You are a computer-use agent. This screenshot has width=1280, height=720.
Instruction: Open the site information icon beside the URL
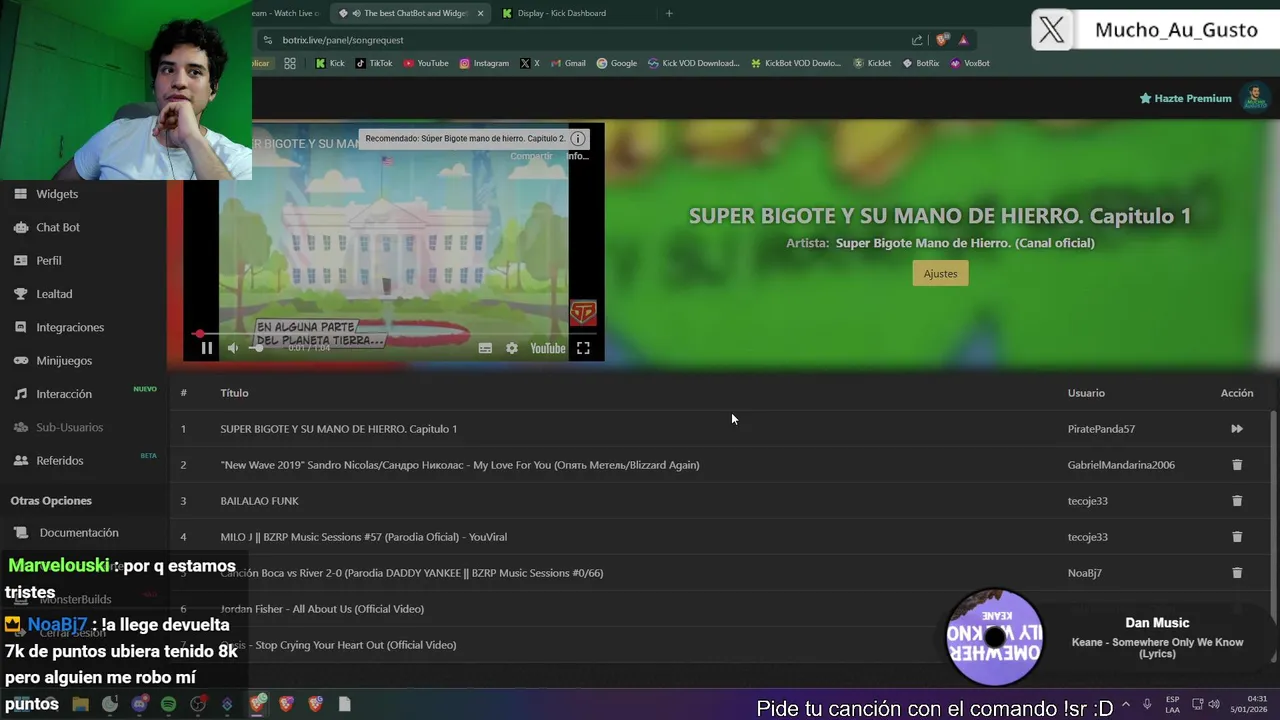click(x=267, y=40)
